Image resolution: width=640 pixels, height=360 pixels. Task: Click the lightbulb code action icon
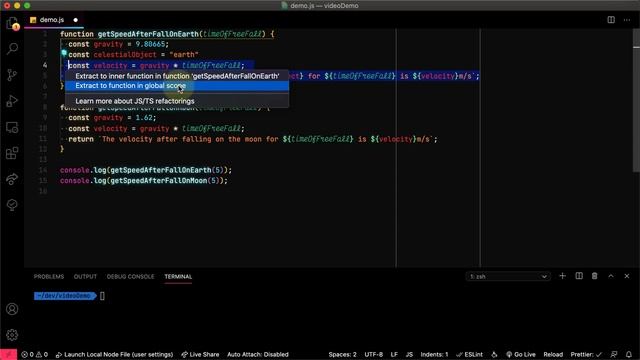pos(64,53)
